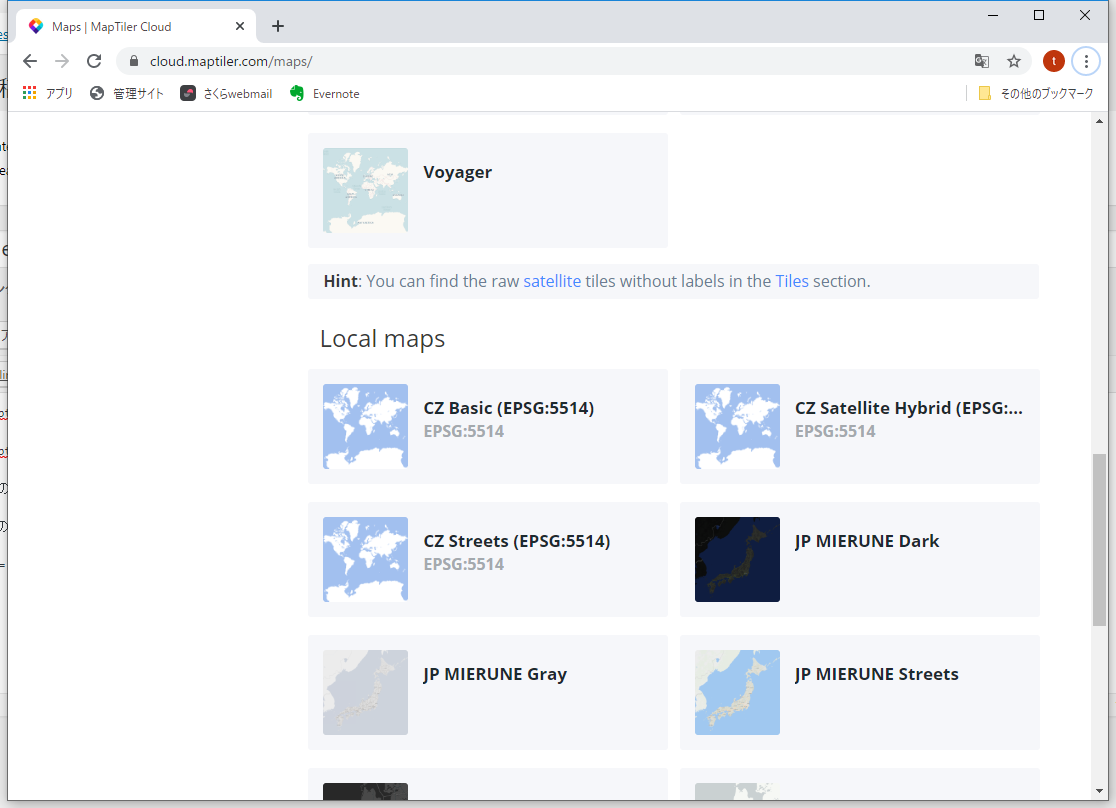This screenshot has width=1116, height=808.
Task: Open the Chrome three-dot menu
Action: pos(1086,61)
